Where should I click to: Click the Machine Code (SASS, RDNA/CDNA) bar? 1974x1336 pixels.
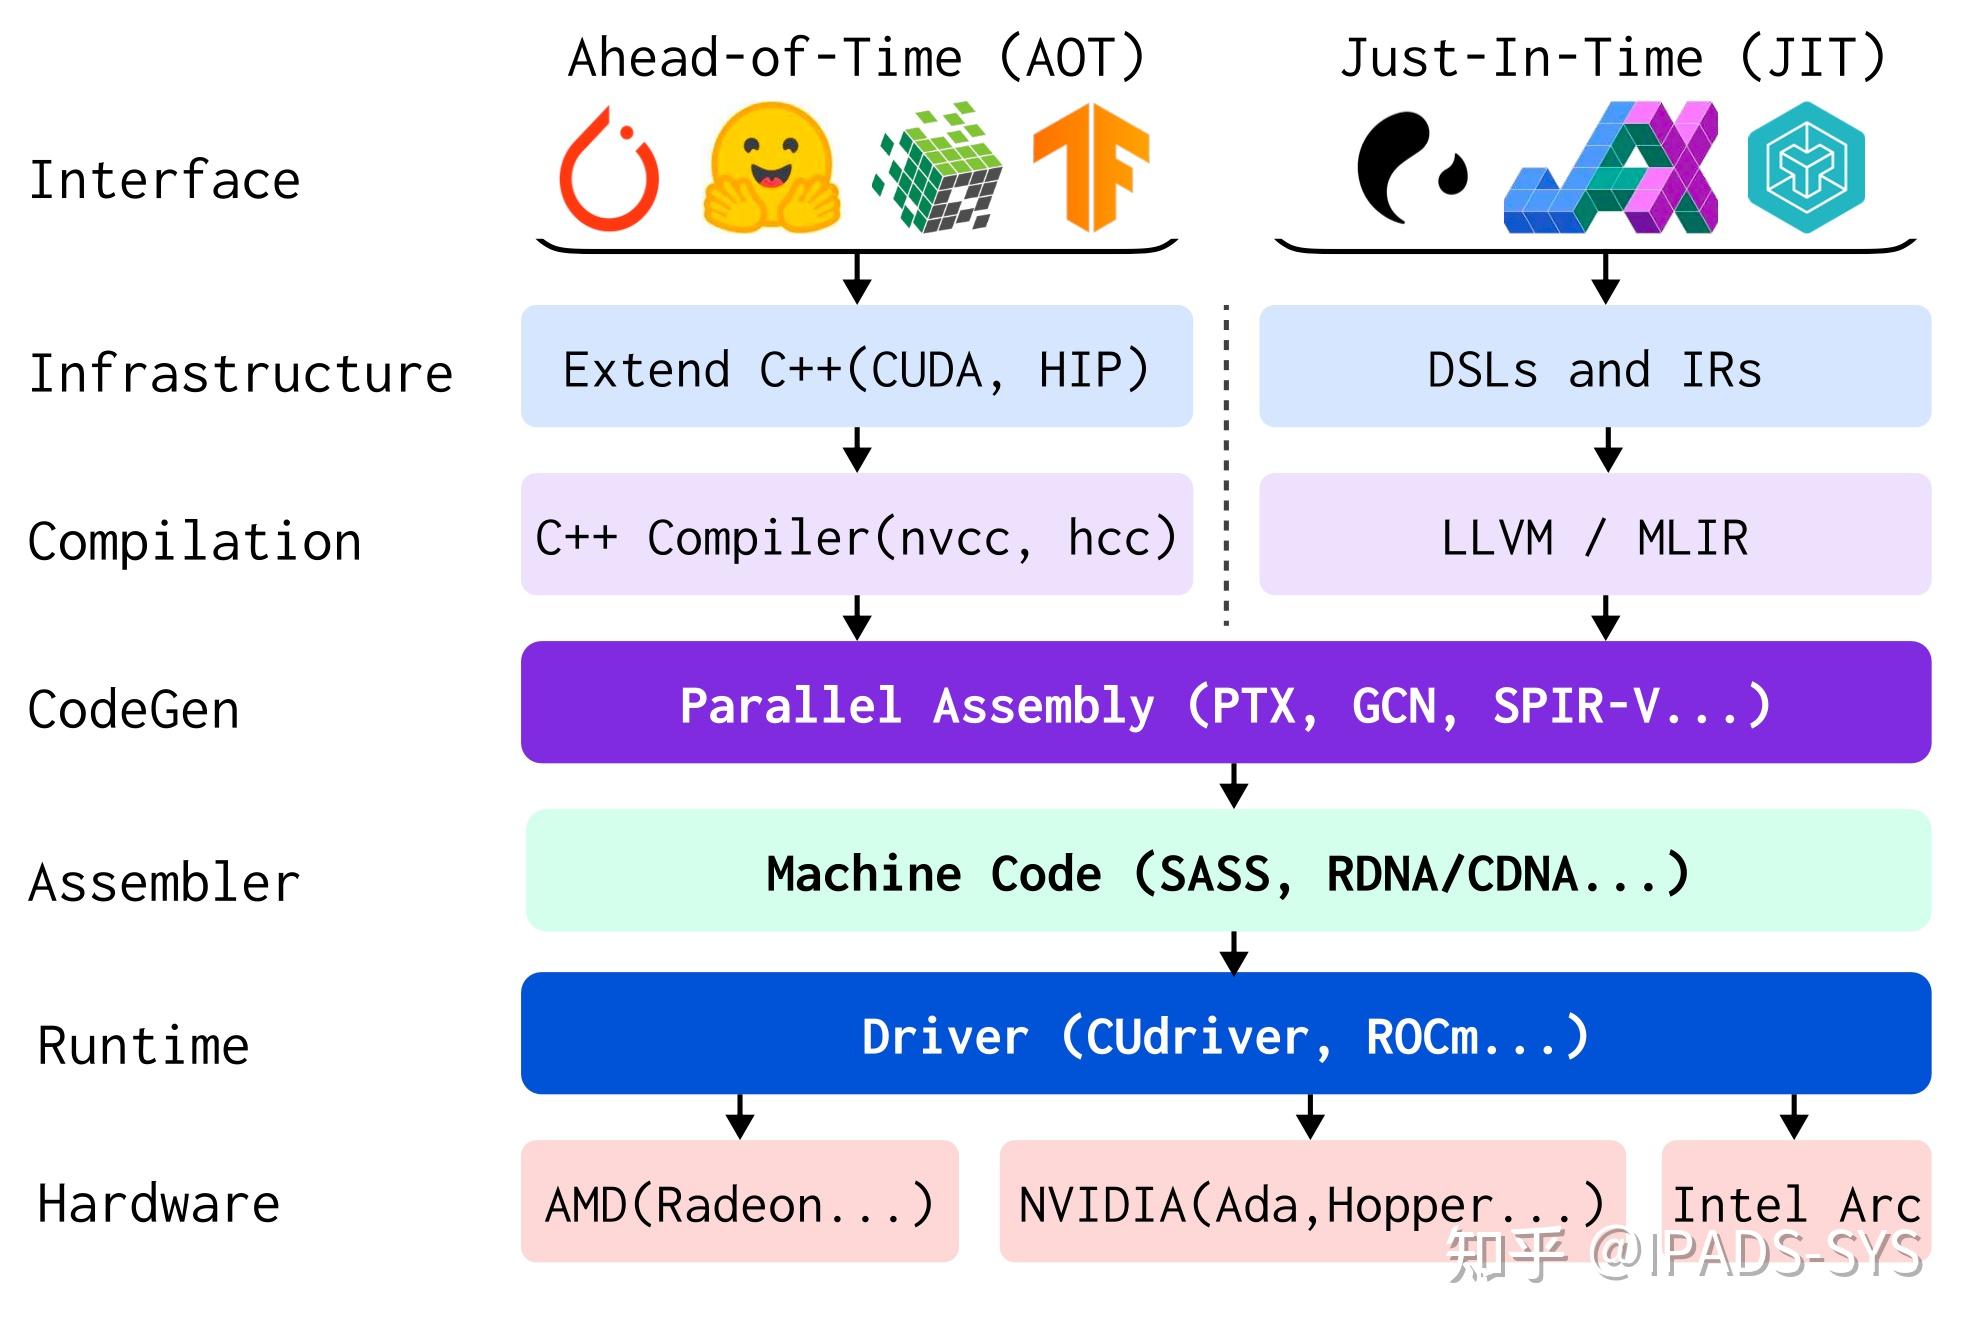point(1227,871)
